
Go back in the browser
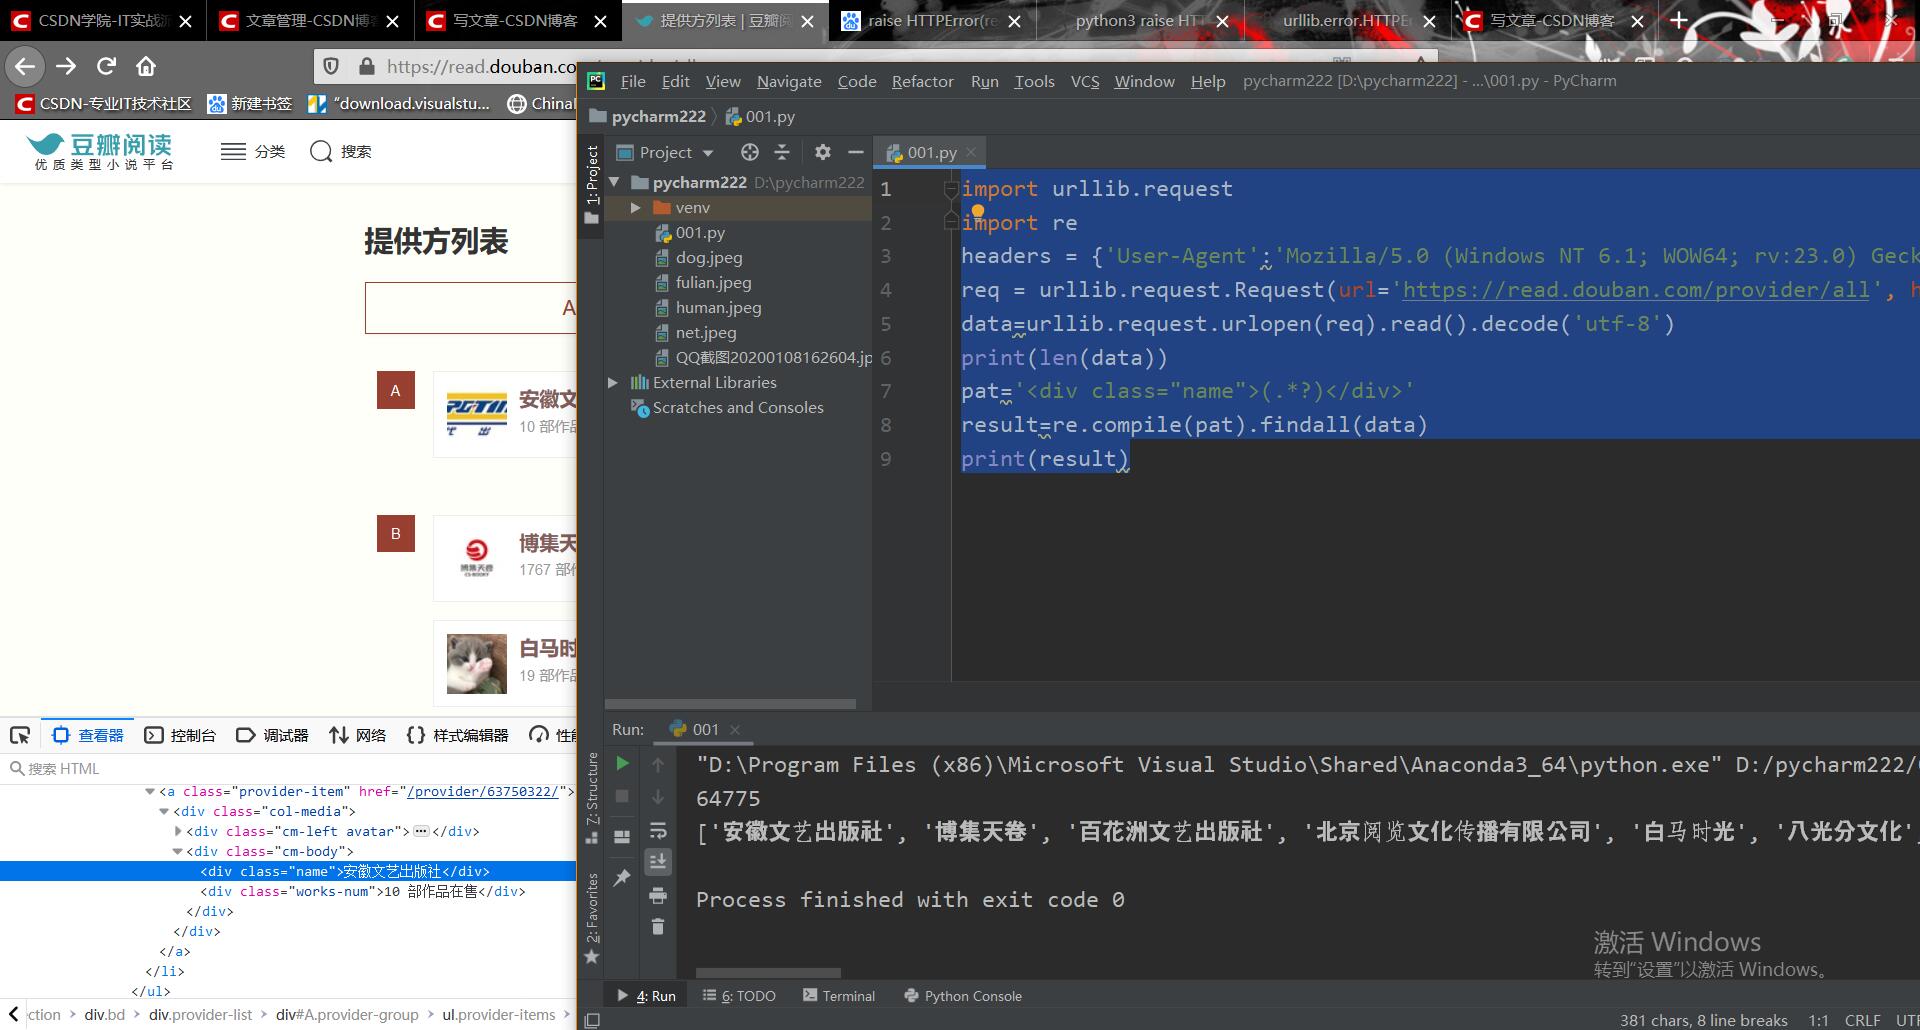click(x=25, y=66)
